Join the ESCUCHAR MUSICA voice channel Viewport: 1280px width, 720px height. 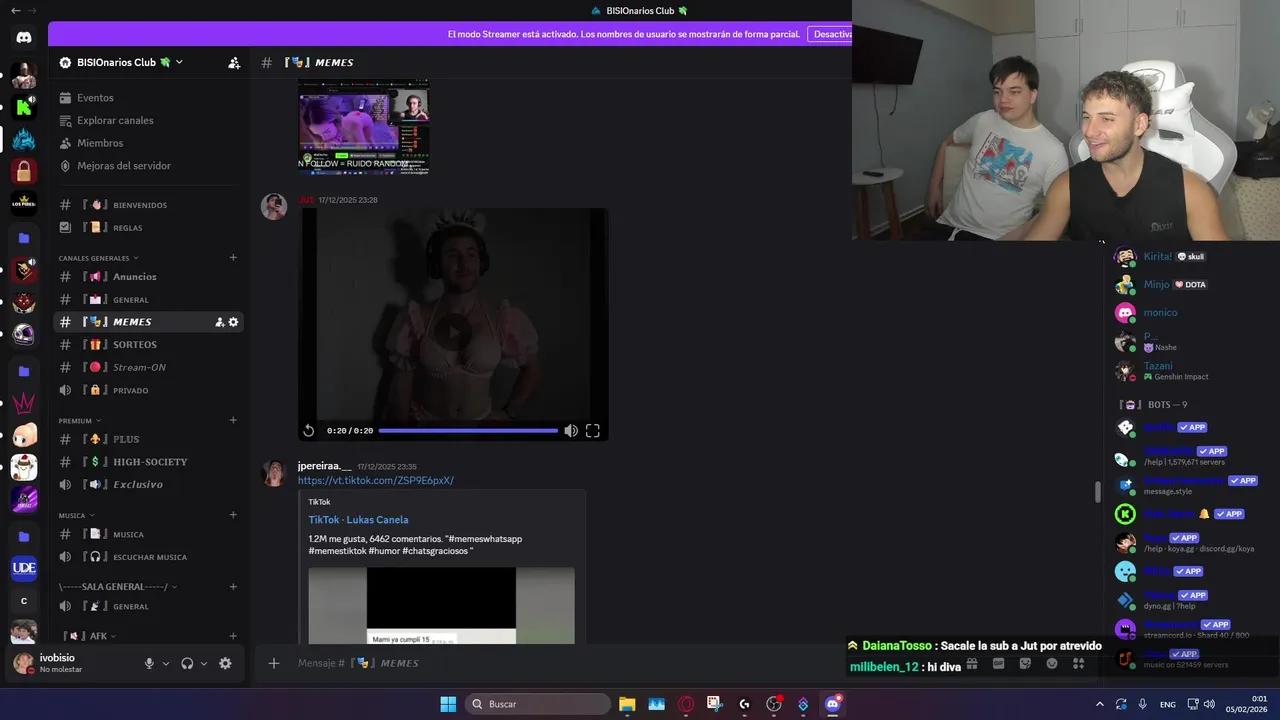[150, 557]
